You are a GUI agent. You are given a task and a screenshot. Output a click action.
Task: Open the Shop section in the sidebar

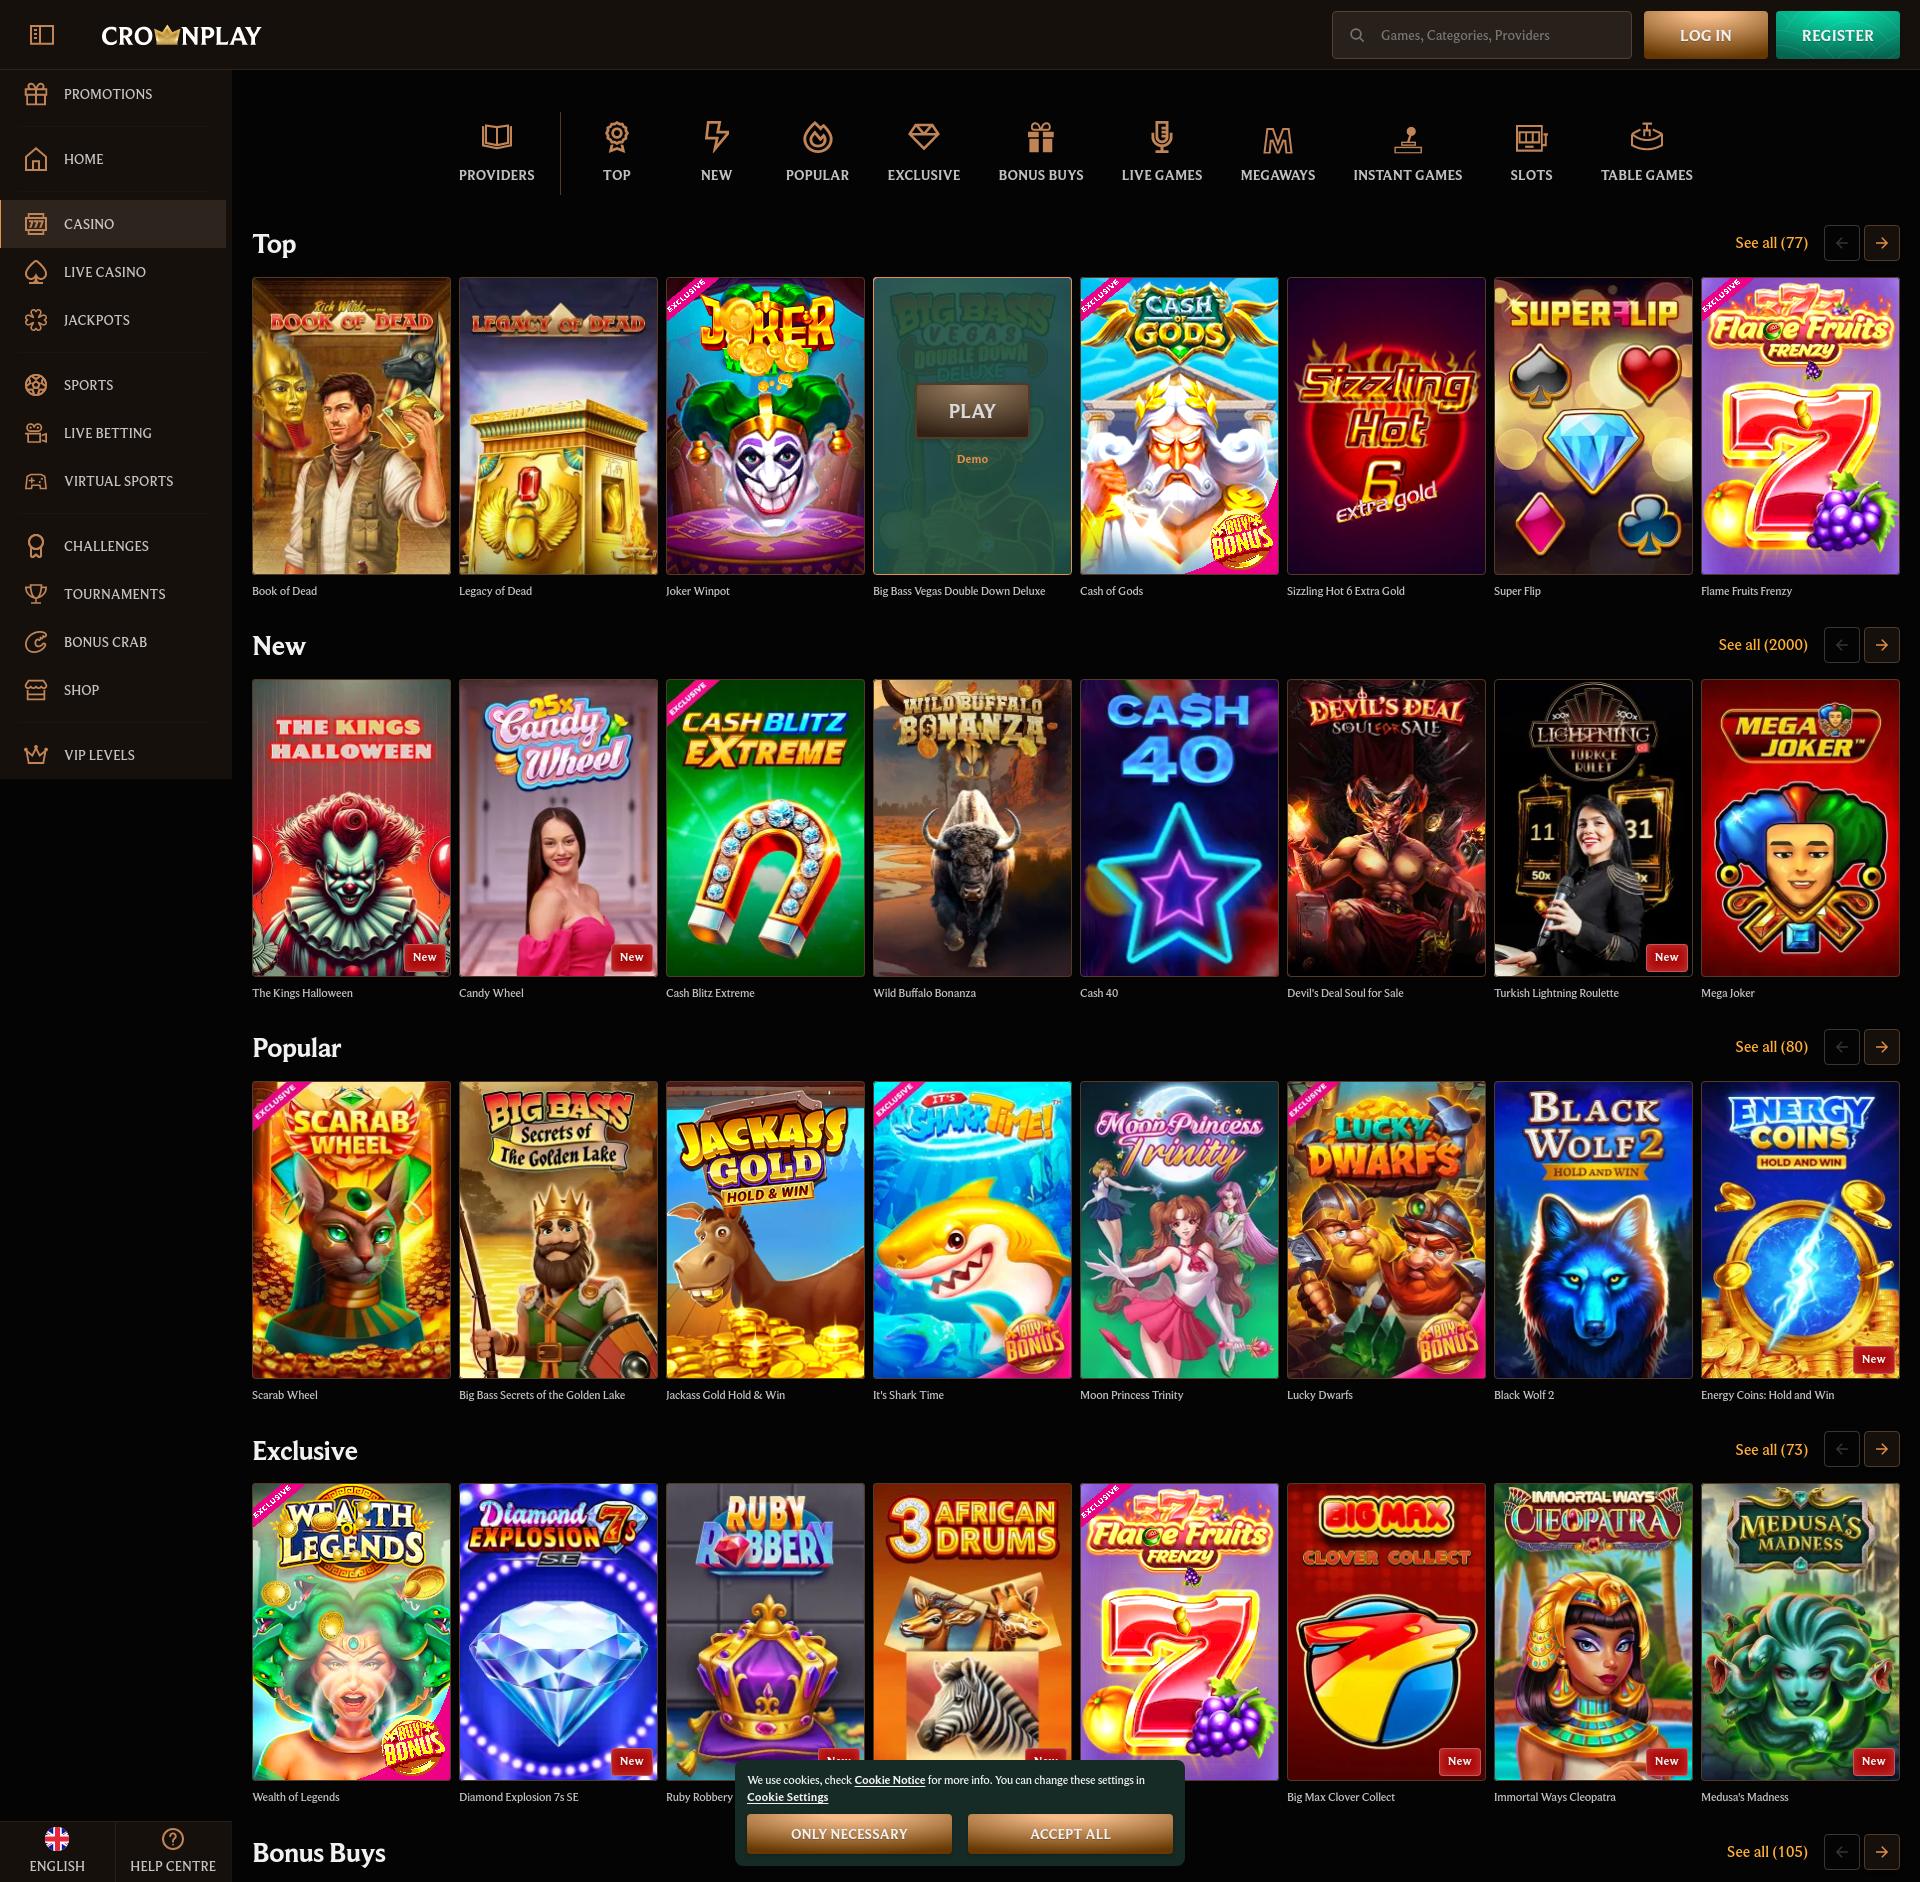click(x=80, y=690)
